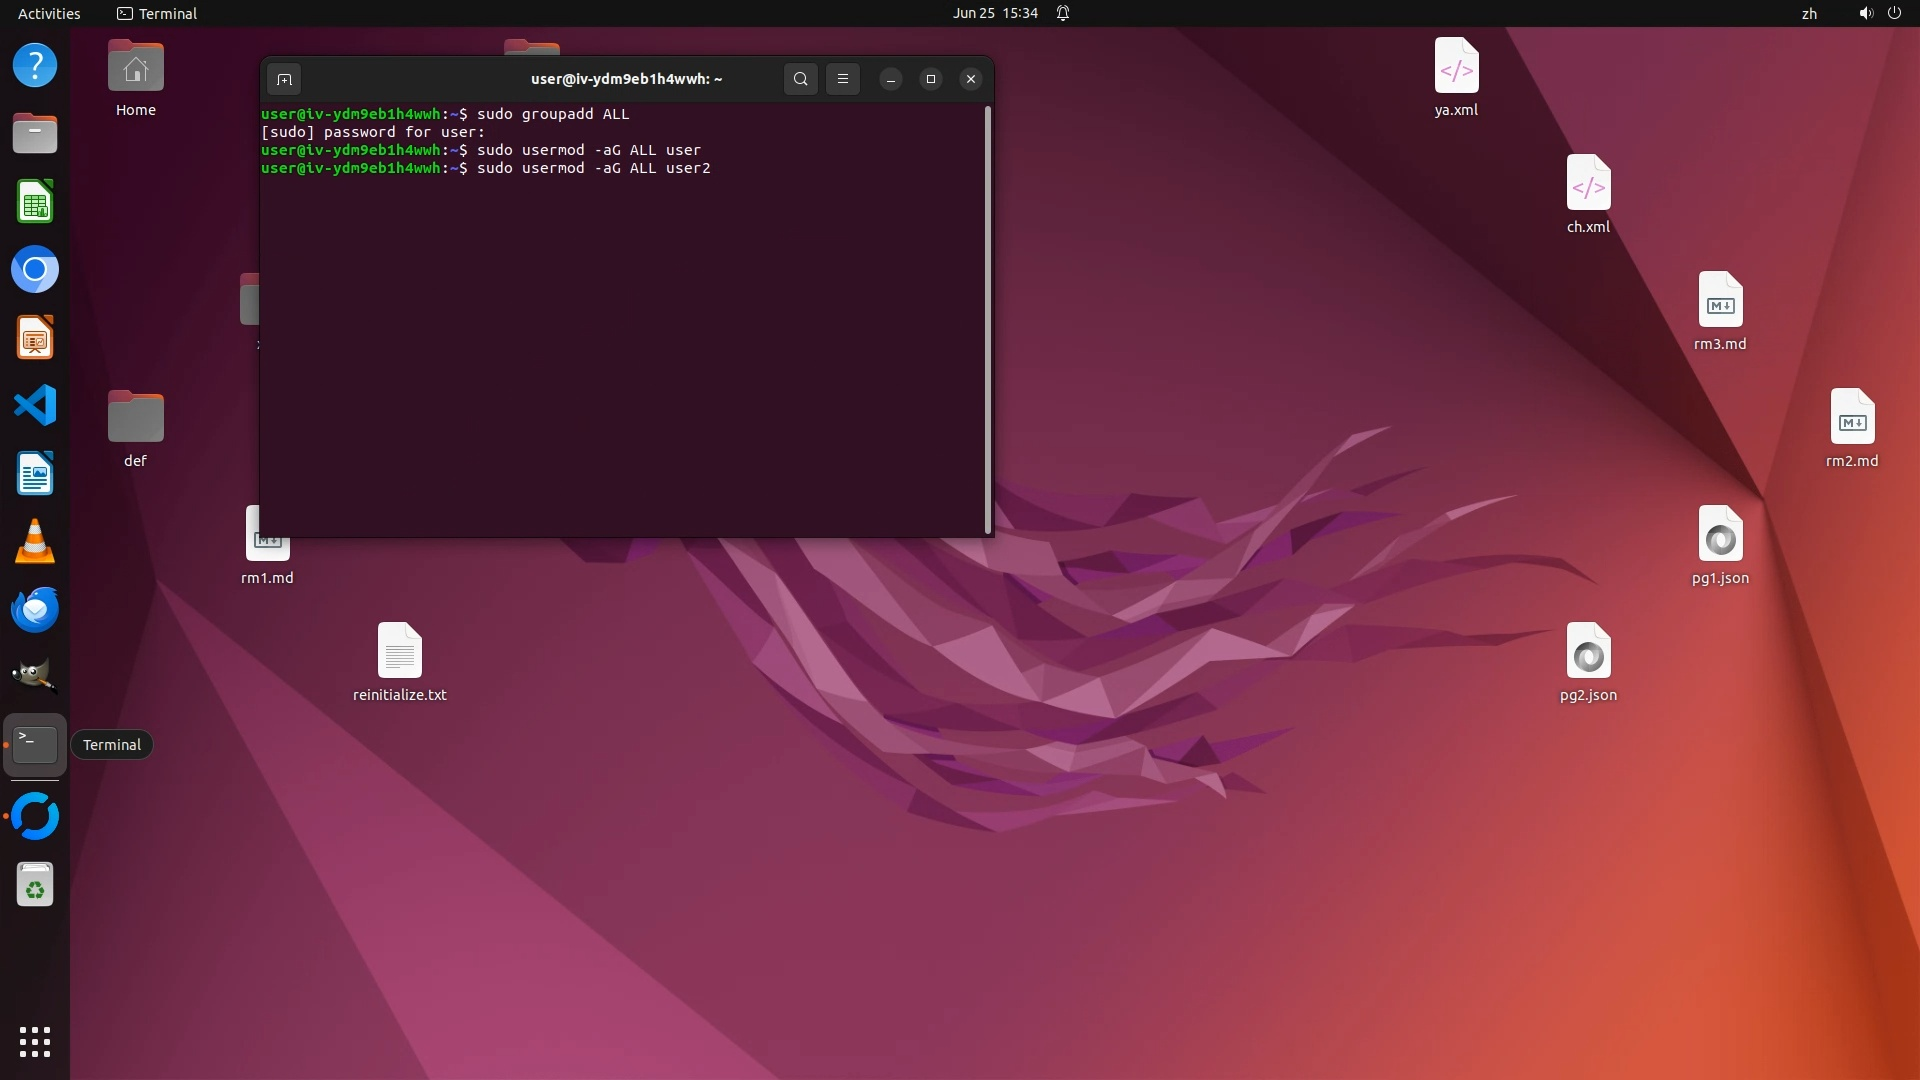Viewport: 1920px width, 1080px height.
Task: Click the terminal vertical scrollbar
Action: pyautogui.click(x=988, y=320)
